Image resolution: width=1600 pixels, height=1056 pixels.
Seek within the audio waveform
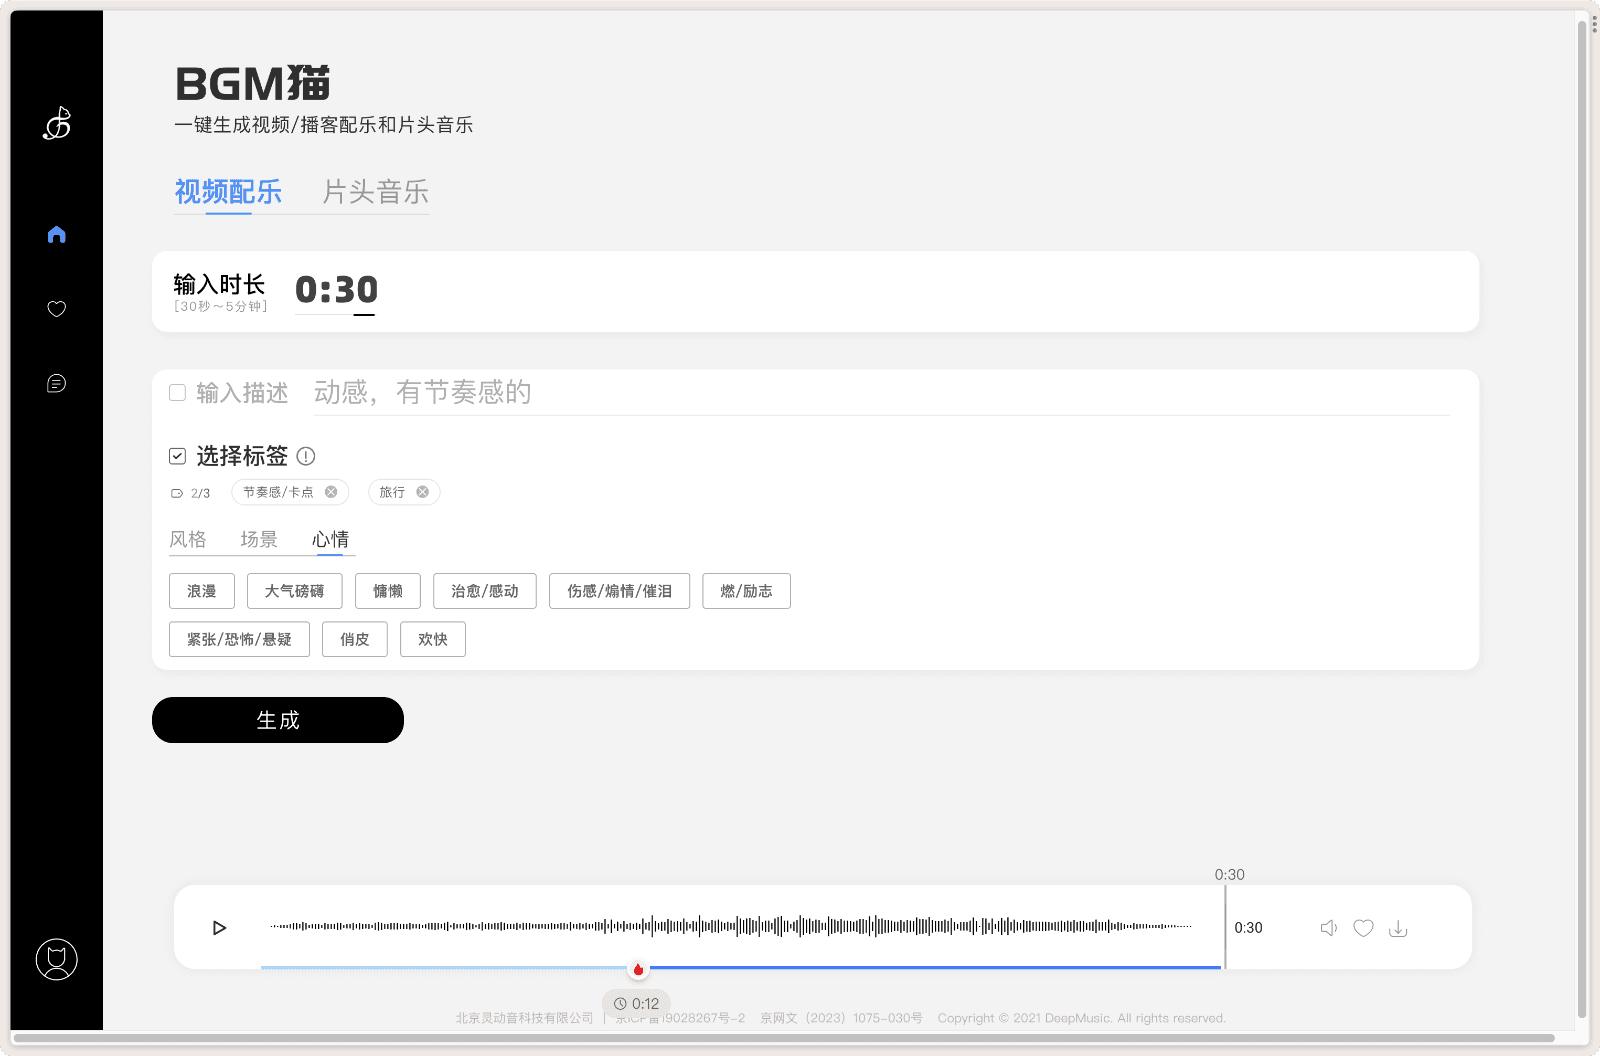pos(730,926)
